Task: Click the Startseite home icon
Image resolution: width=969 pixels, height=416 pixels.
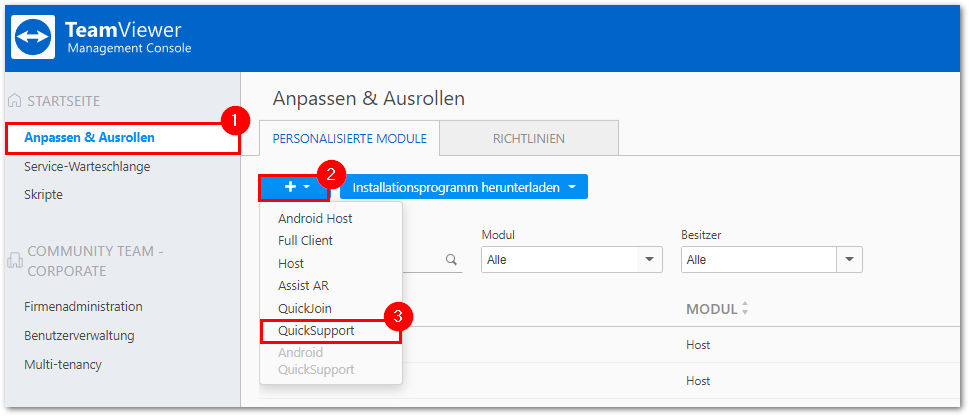Action: pyautogui.click(x=14, y=101)
